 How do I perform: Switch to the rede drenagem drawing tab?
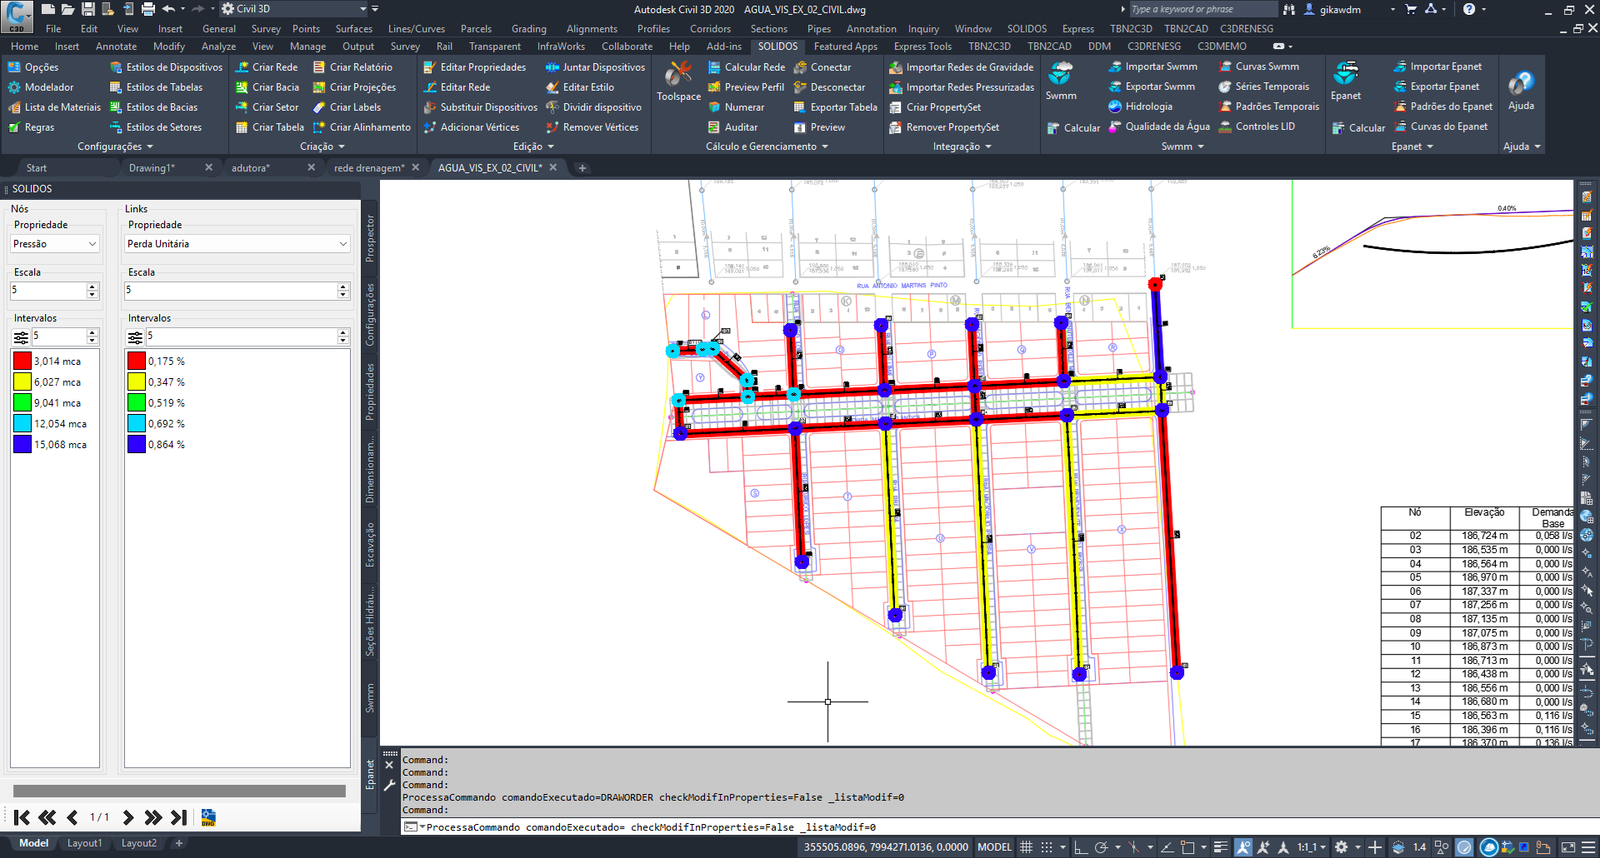(x=368, y=168)
